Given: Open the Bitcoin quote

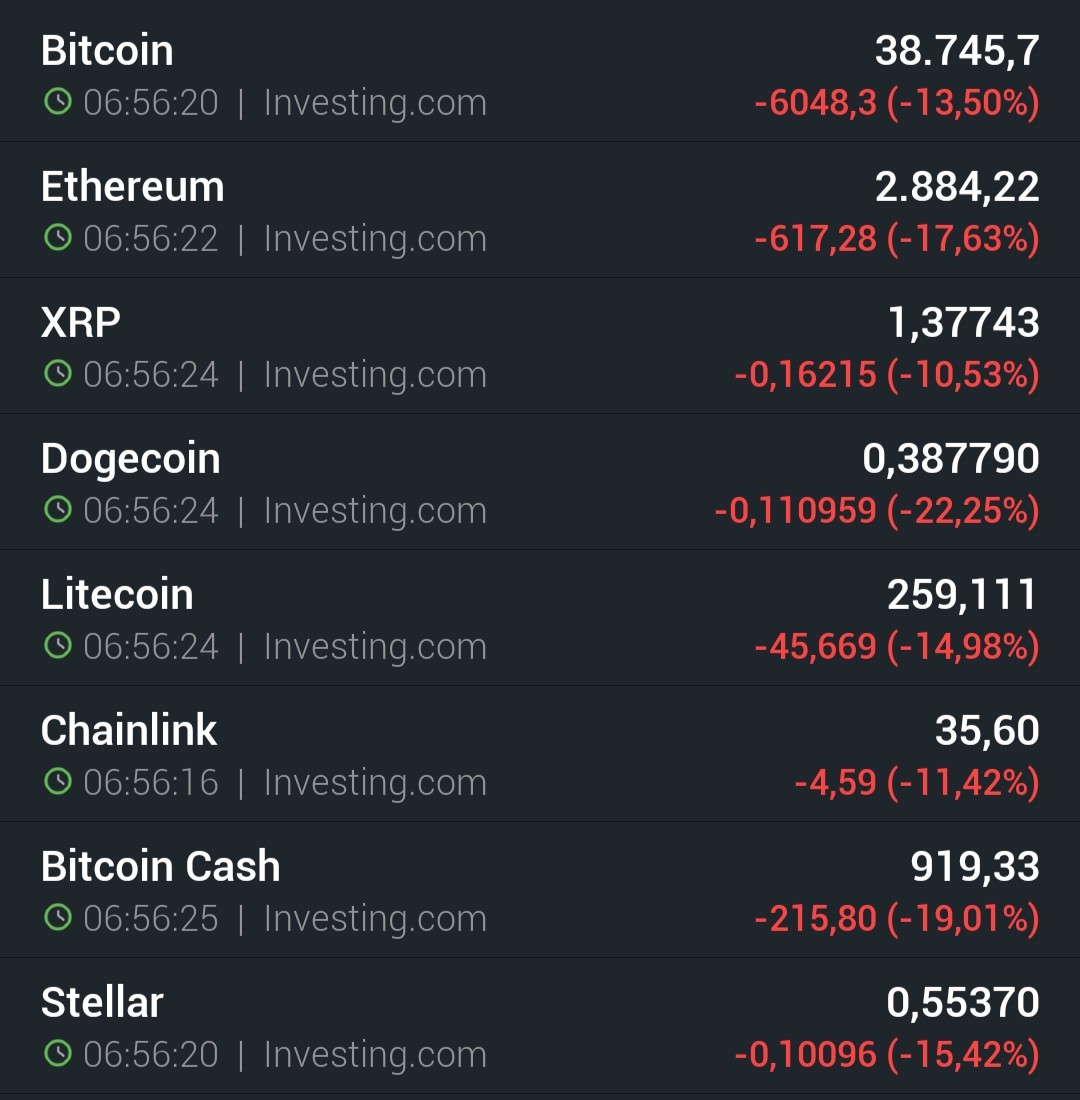Looking at the screenshot, I should click(540, 71).
